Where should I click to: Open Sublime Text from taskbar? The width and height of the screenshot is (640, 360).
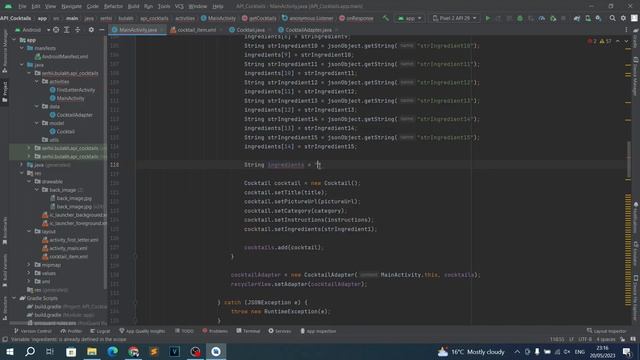click(154, 351)
